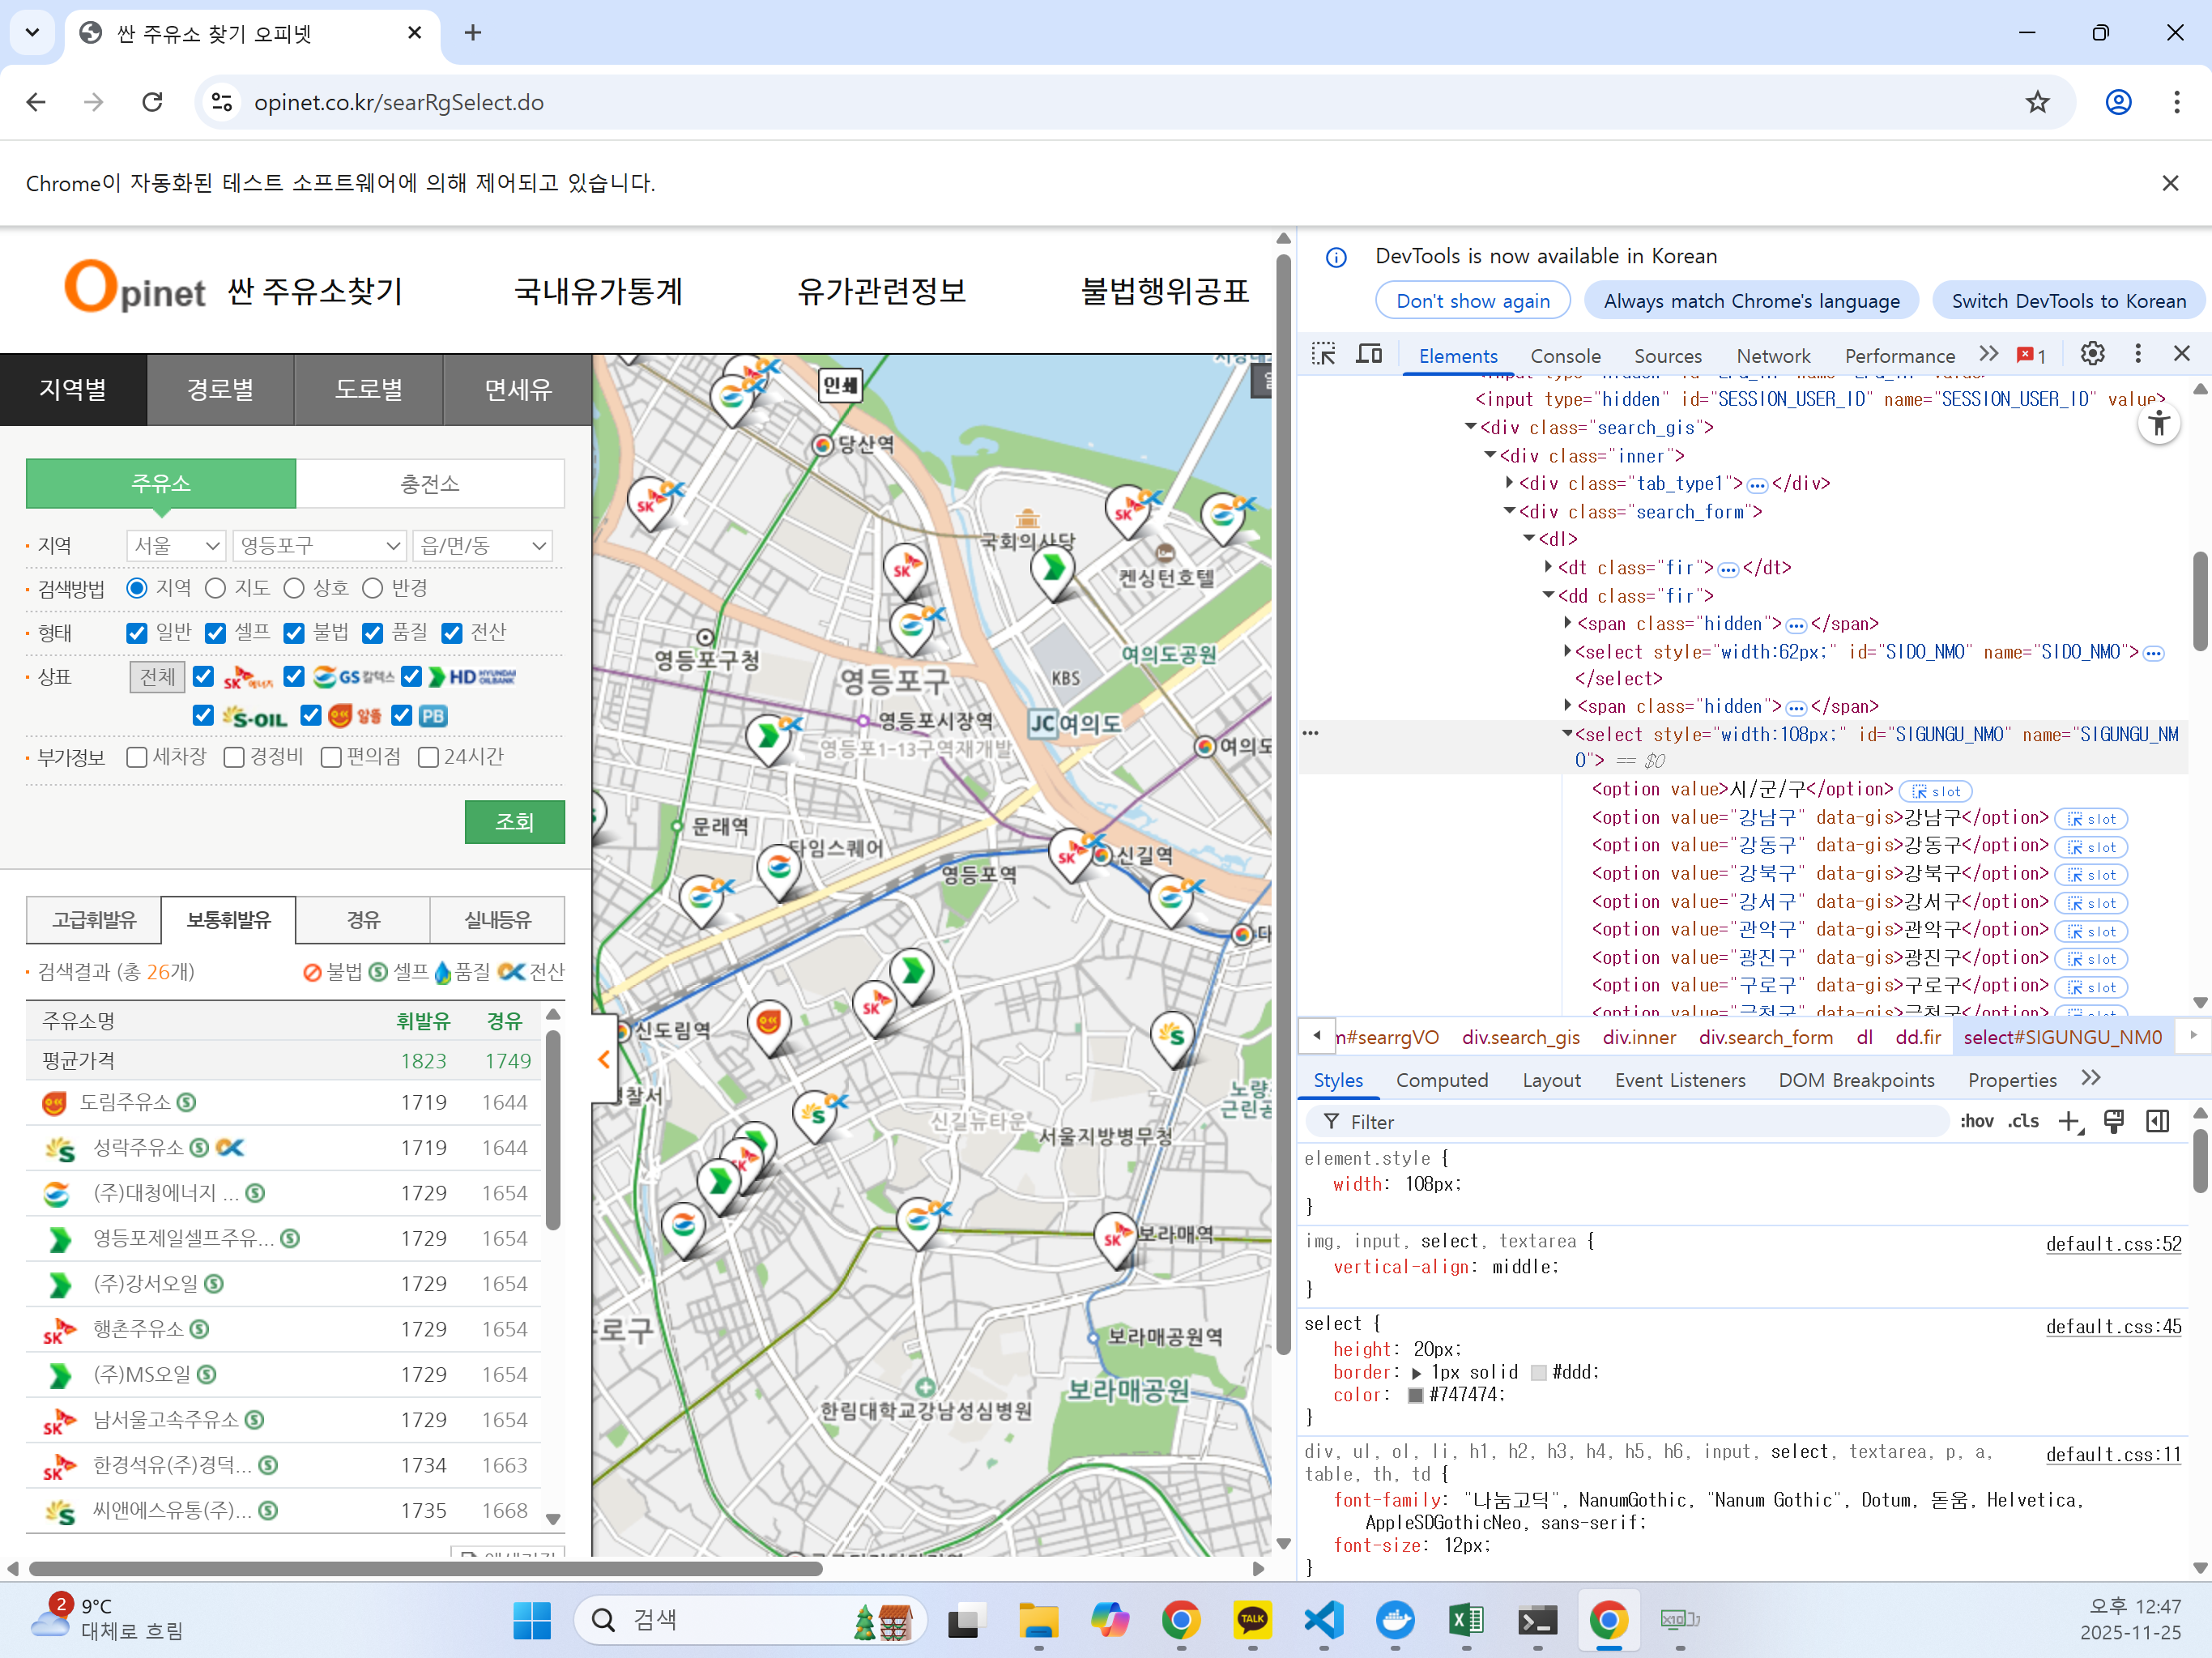Reload the page with refresh icon

coord(152,102)
